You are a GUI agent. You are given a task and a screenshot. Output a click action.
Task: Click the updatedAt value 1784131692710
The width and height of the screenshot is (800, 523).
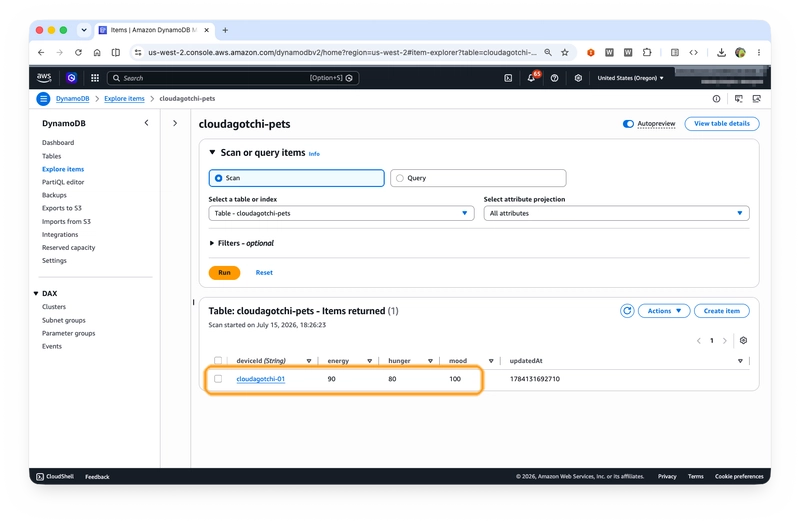point(535,379)
